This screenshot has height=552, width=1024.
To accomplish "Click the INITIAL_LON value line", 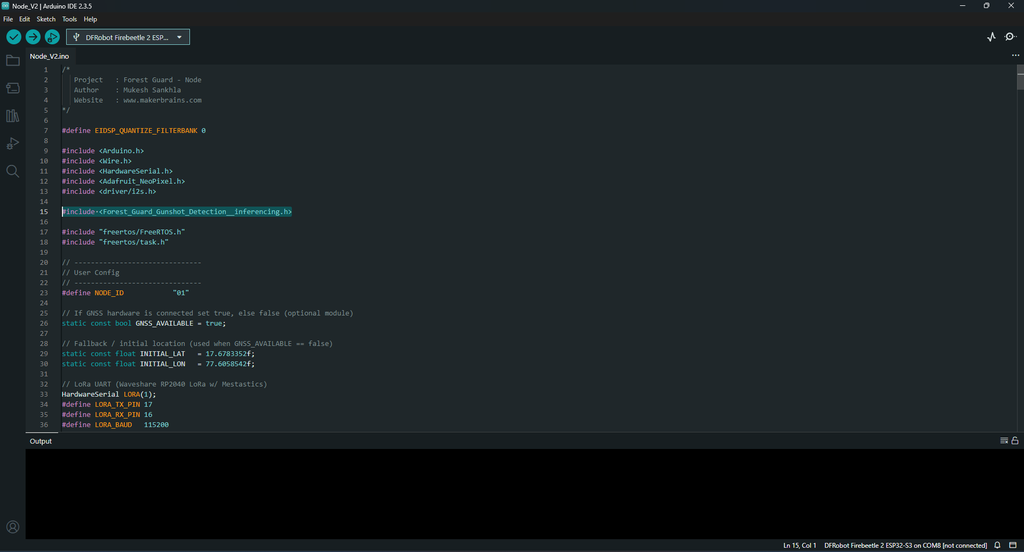I will [158, 364].
